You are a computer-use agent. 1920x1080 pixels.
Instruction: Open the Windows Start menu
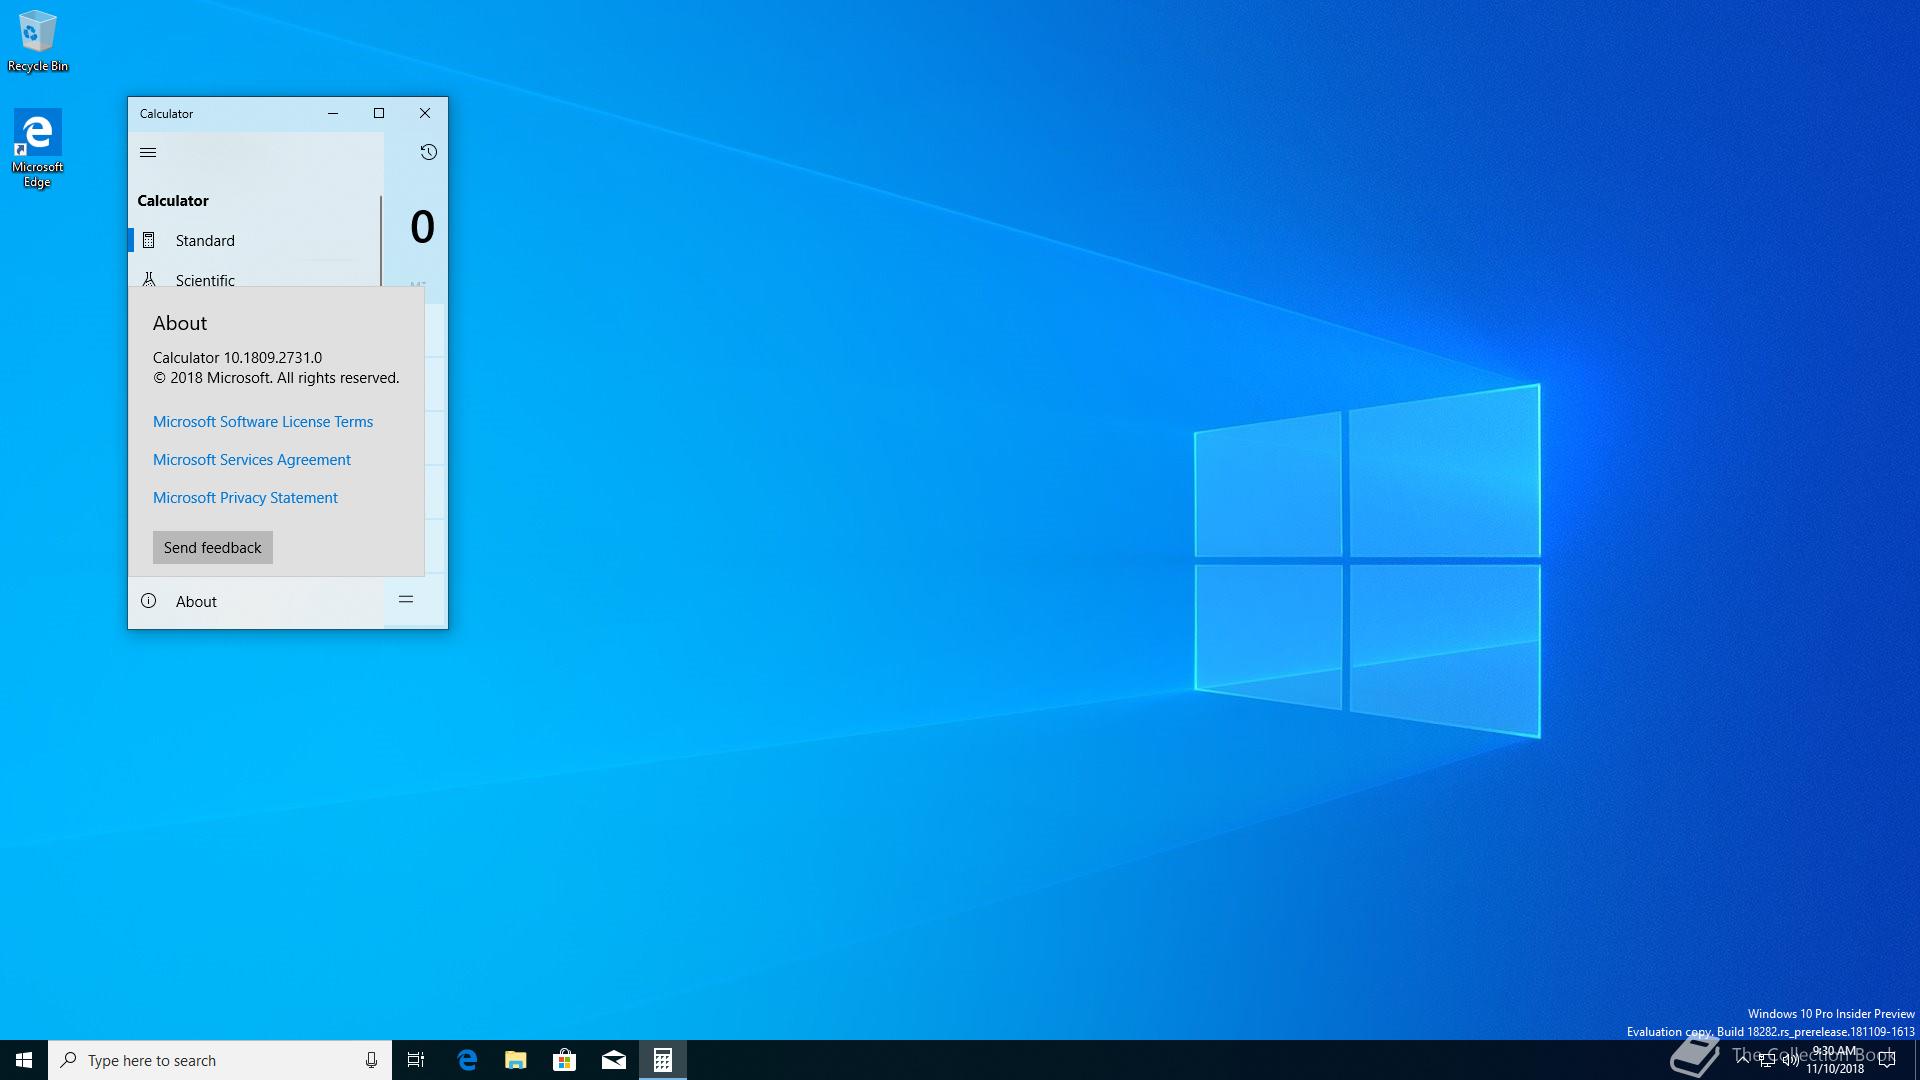point(24,1060)
